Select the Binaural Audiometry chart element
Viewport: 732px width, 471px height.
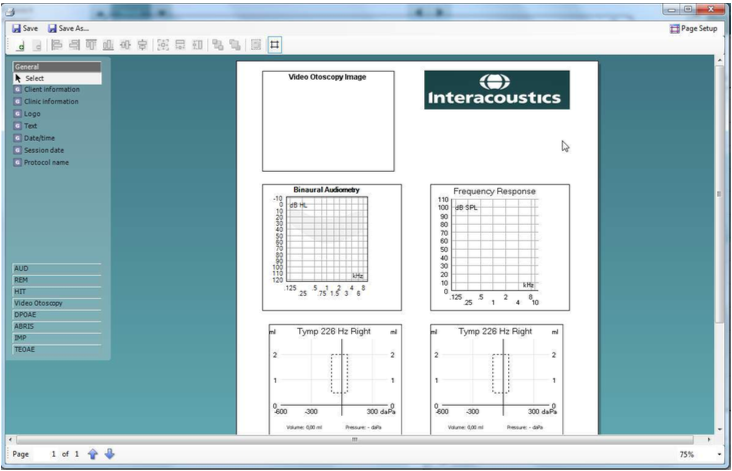[331, 247]
